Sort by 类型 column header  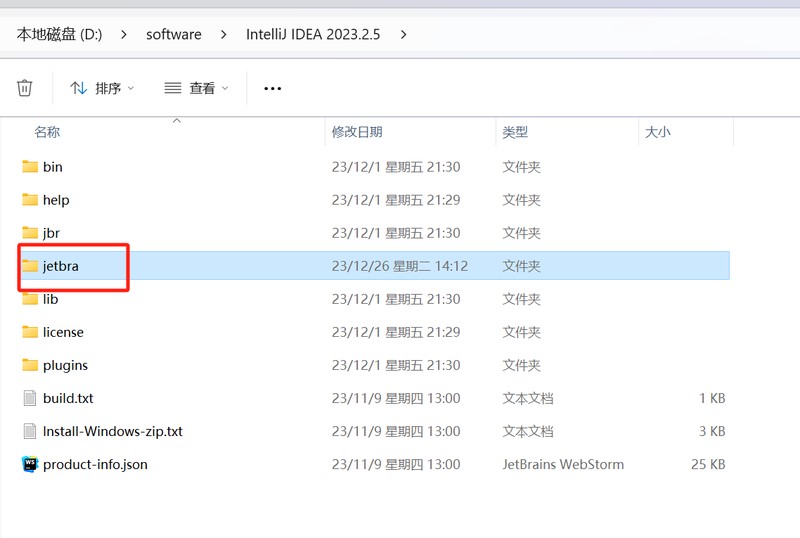515,132
